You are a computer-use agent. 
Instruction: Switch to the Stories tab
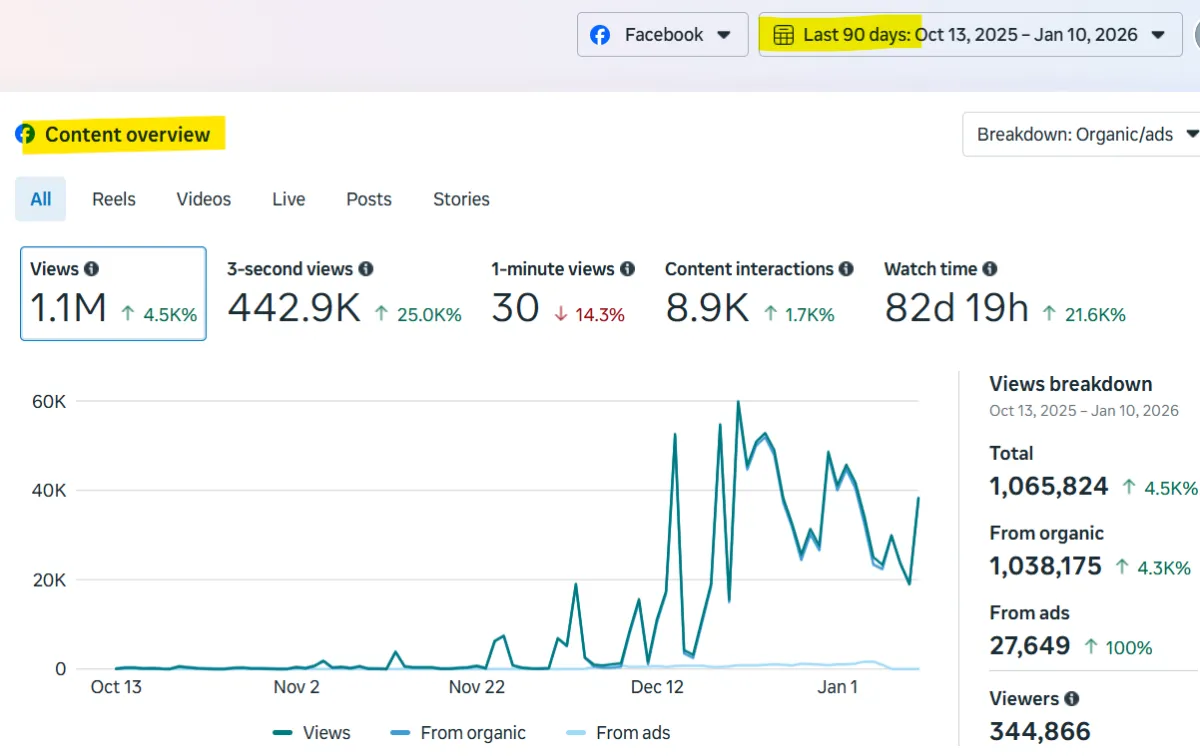tap(461, 199)
